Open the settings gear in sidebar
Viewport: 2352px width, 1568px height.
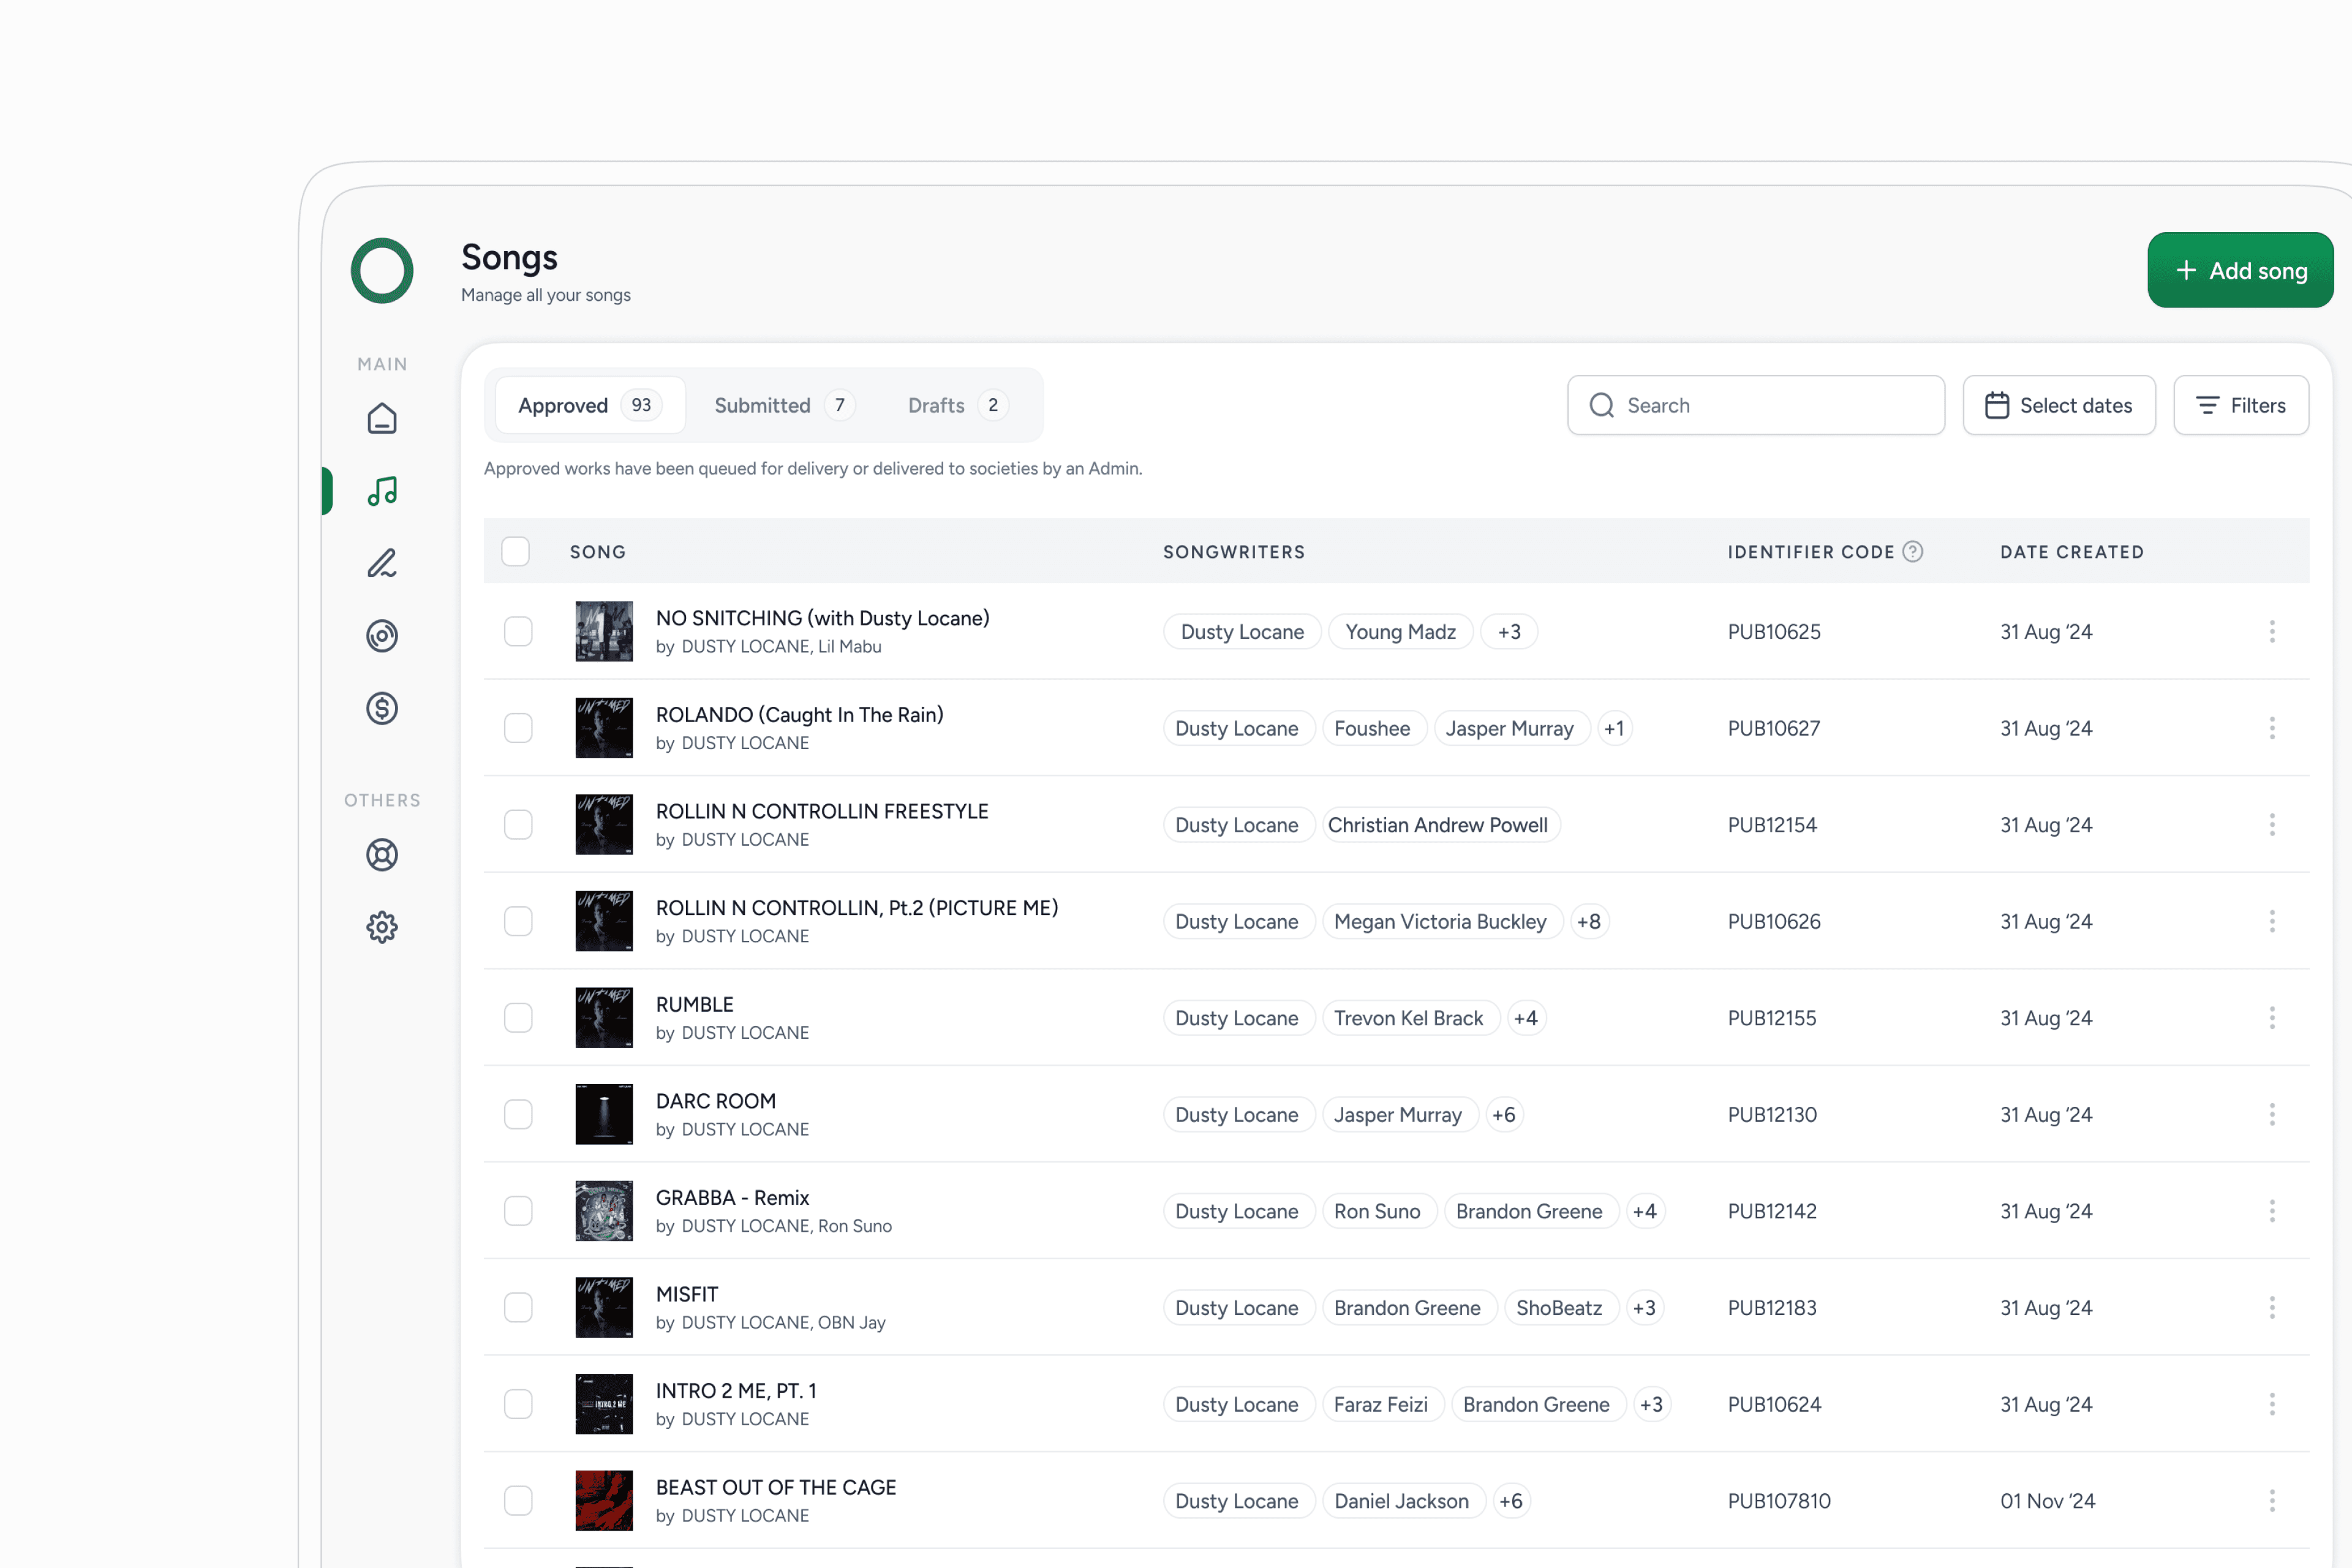[x=382, y=927]
